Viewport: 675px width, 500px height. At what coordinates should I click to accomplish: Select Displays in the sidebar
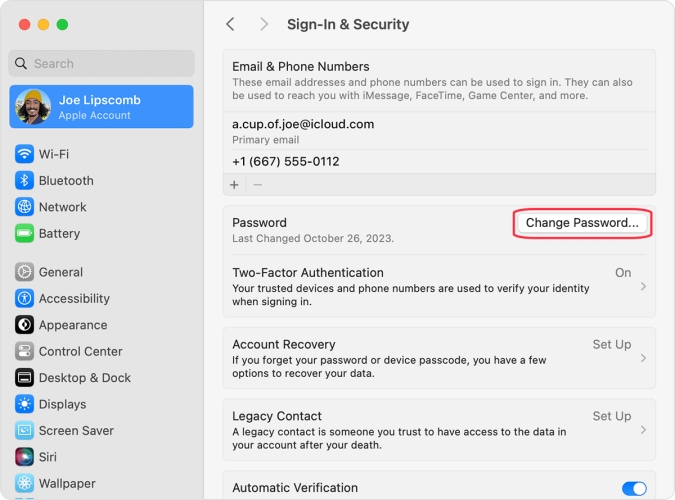click(62, 404)
